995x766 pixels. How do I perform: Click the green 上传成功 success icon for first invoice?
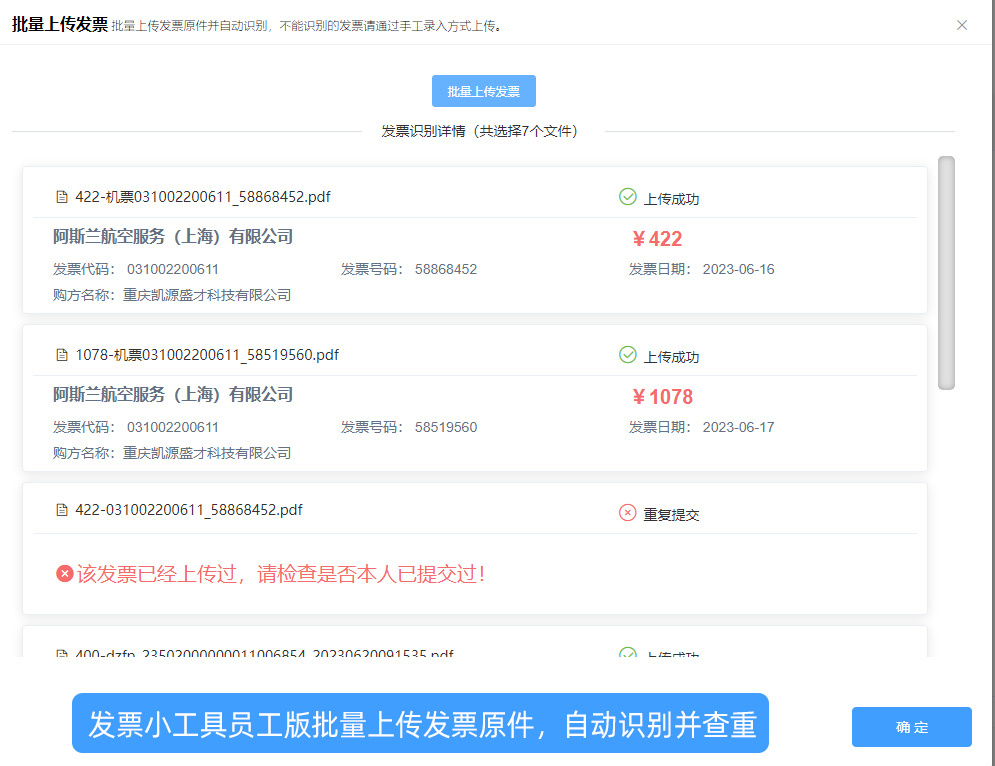pyautogui.click(x=626, y=198)
